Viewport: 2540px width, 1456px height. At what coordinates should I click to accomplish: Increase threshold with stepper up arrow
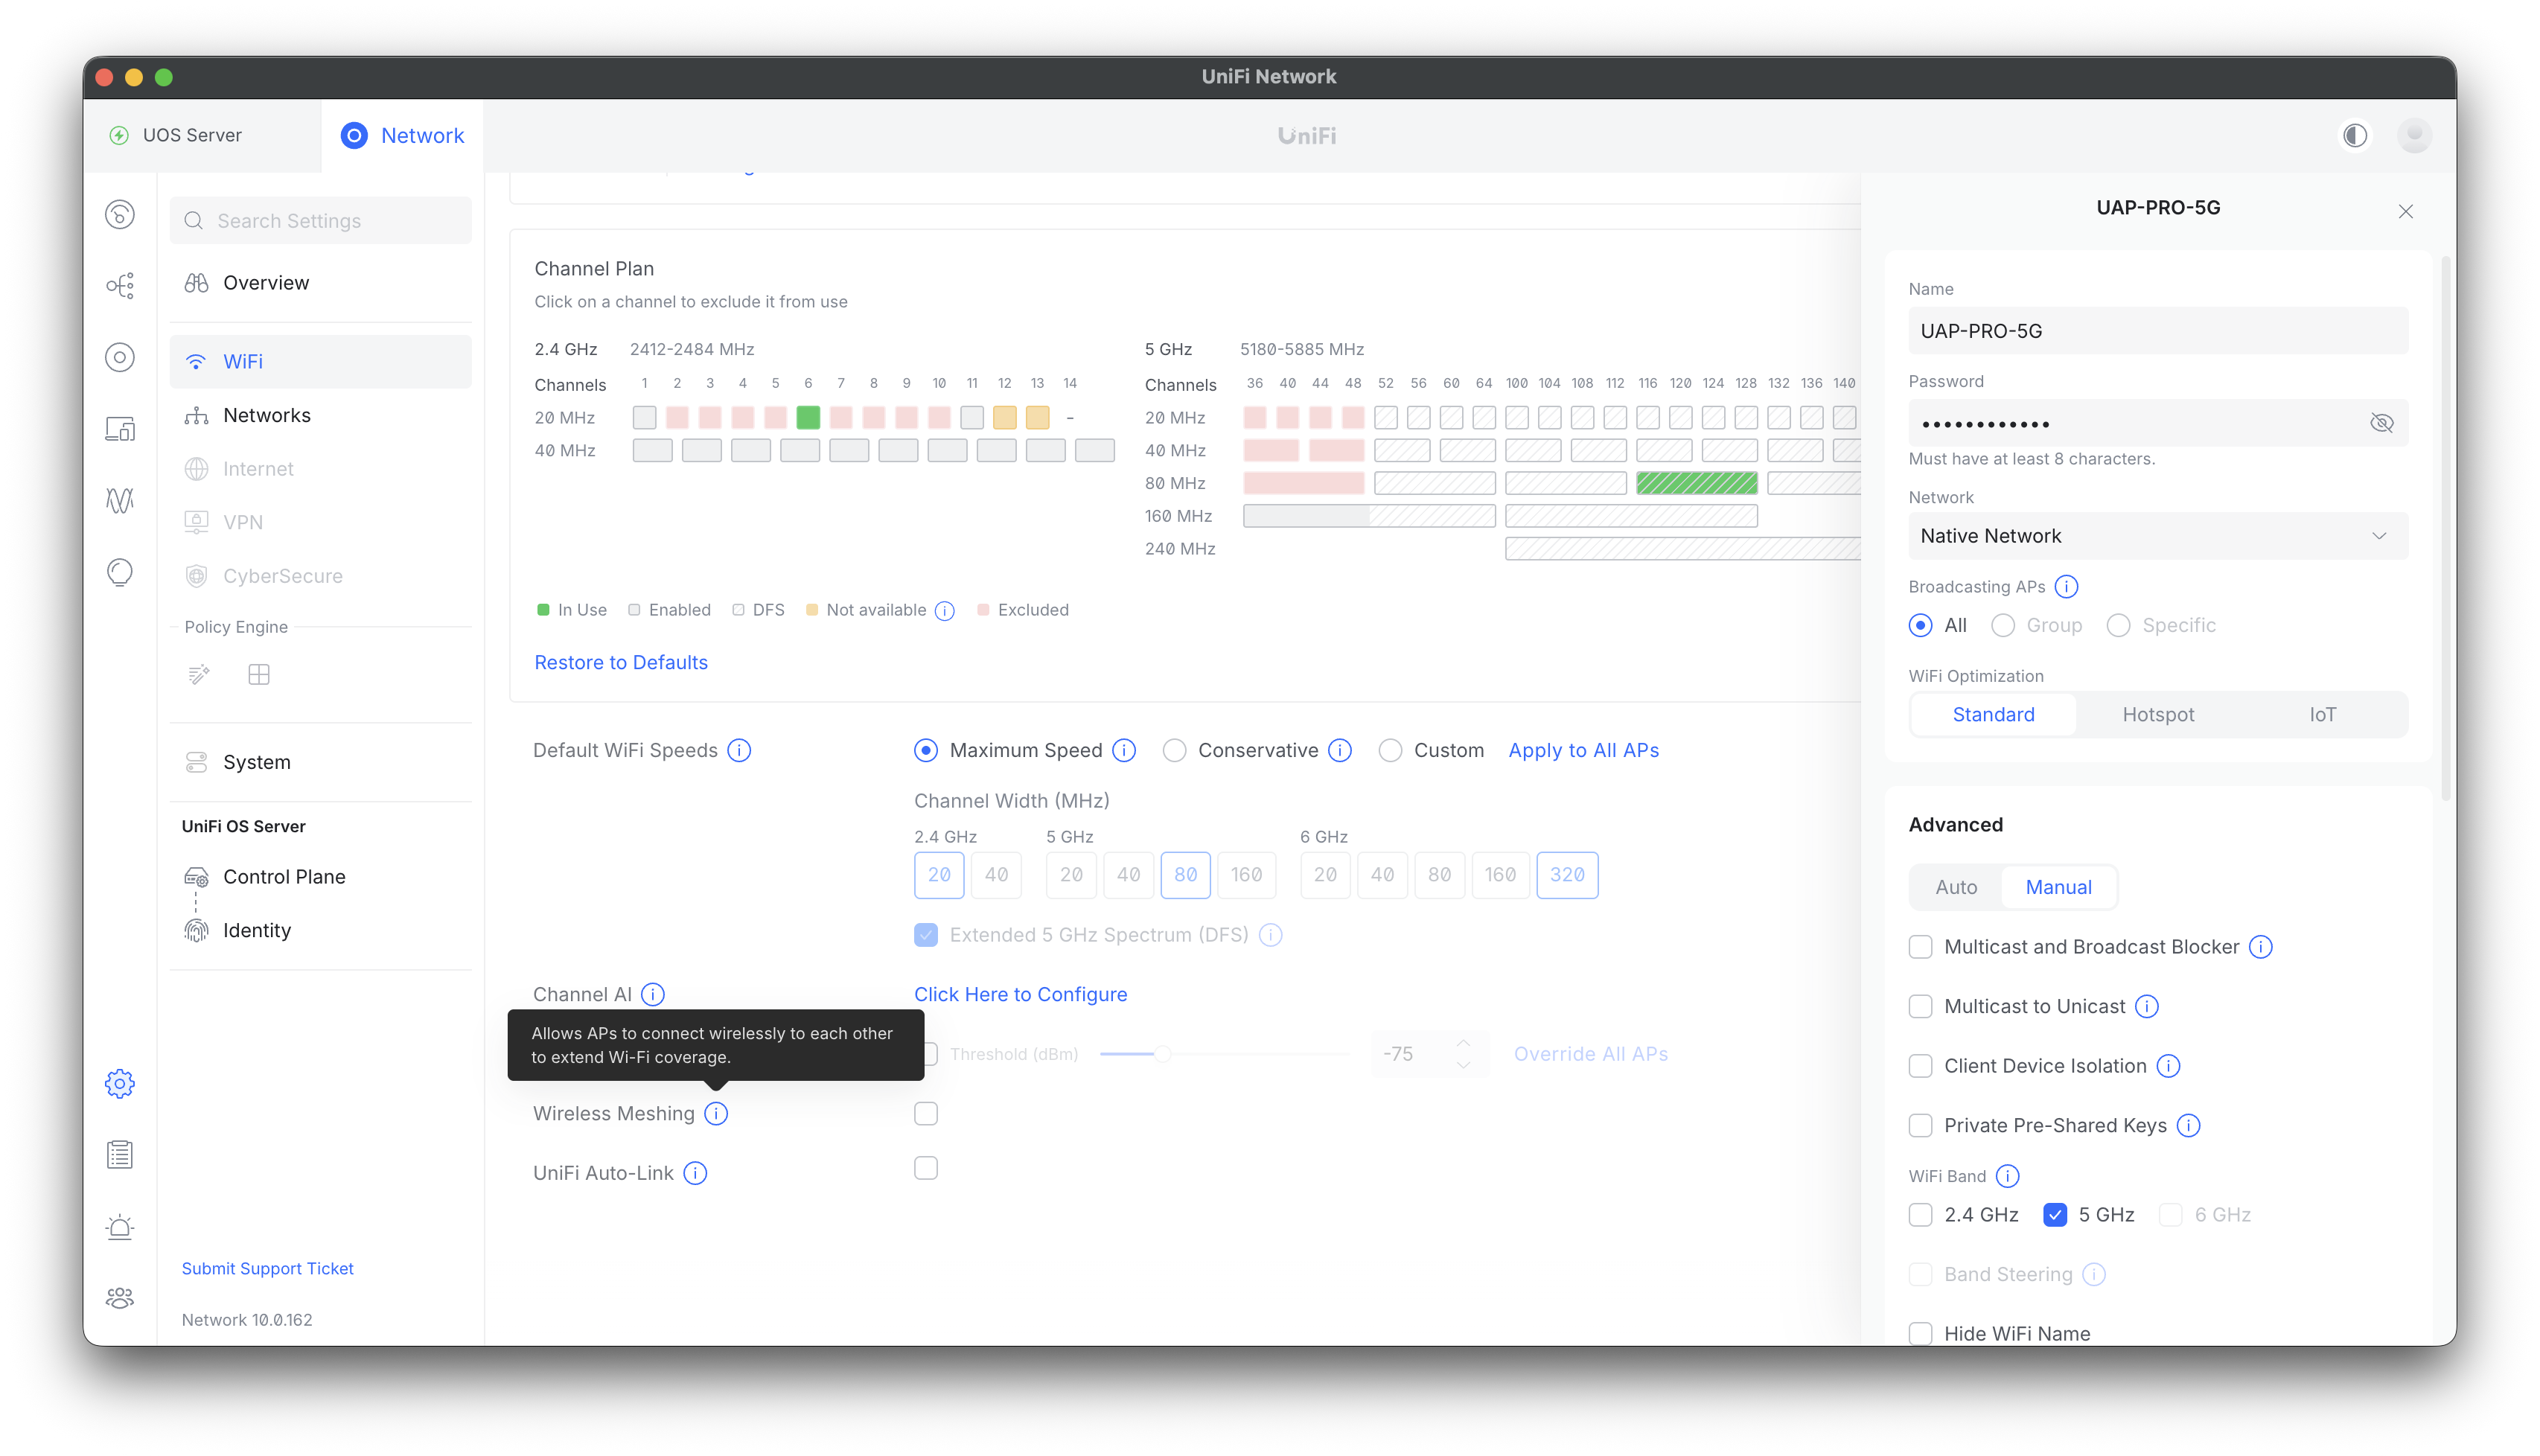(x=1463, y=1043)
